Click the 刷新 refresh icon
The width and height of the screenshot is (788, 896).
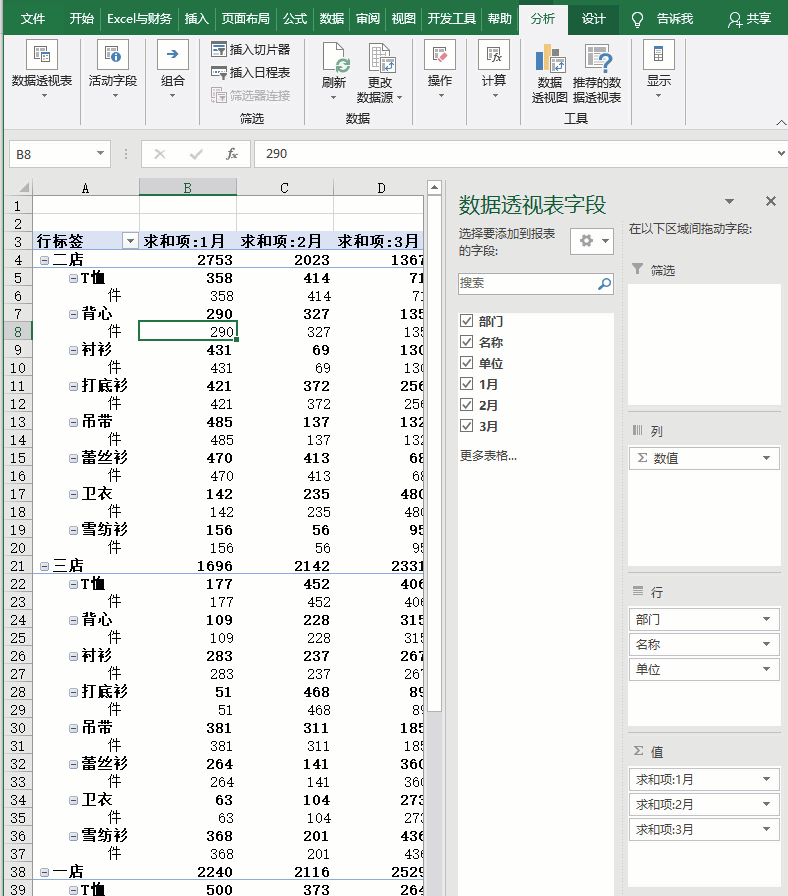pyautogui.click(x=335, y=58)
